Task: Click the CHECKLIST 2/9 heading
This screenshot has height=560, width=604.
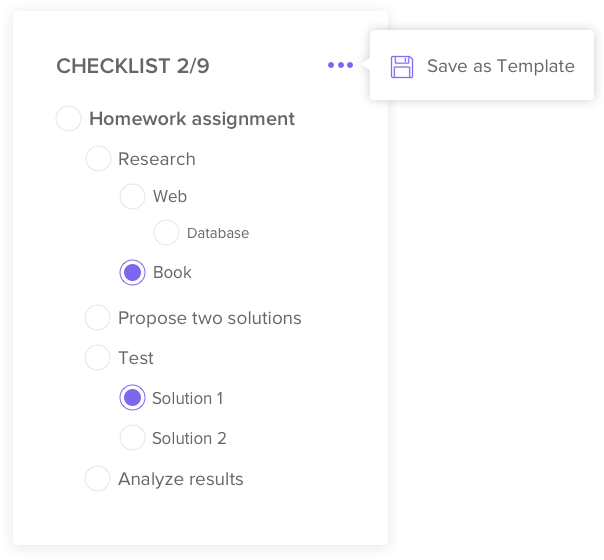Action: (133, 67)
